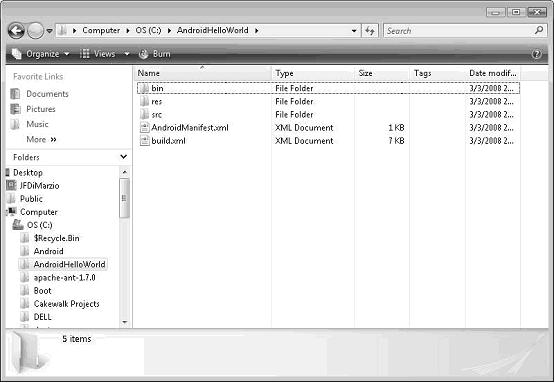The height and width of the screenshot is (383, 555).
Task: Click the search magnifier icon
Action: point(539,30)
